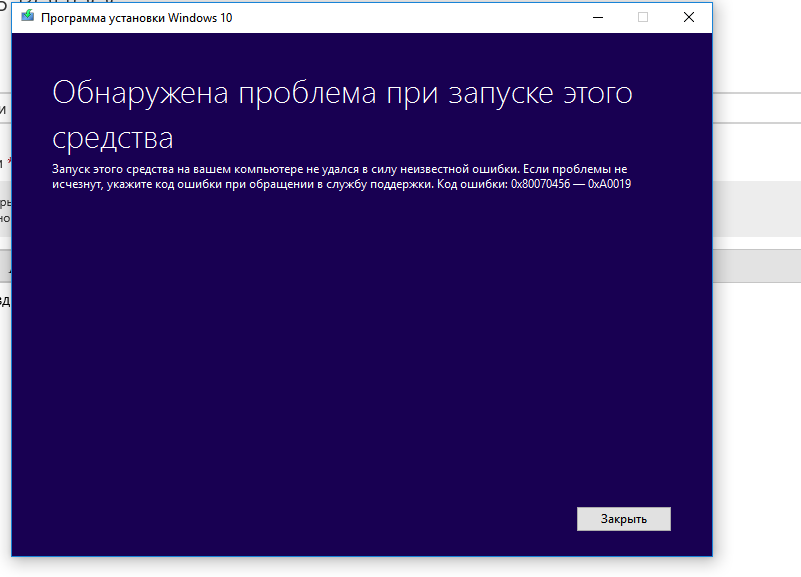Click the error code text 0x80070456 — 0xA0019
The image size is (801, 577).
point(571,184)
